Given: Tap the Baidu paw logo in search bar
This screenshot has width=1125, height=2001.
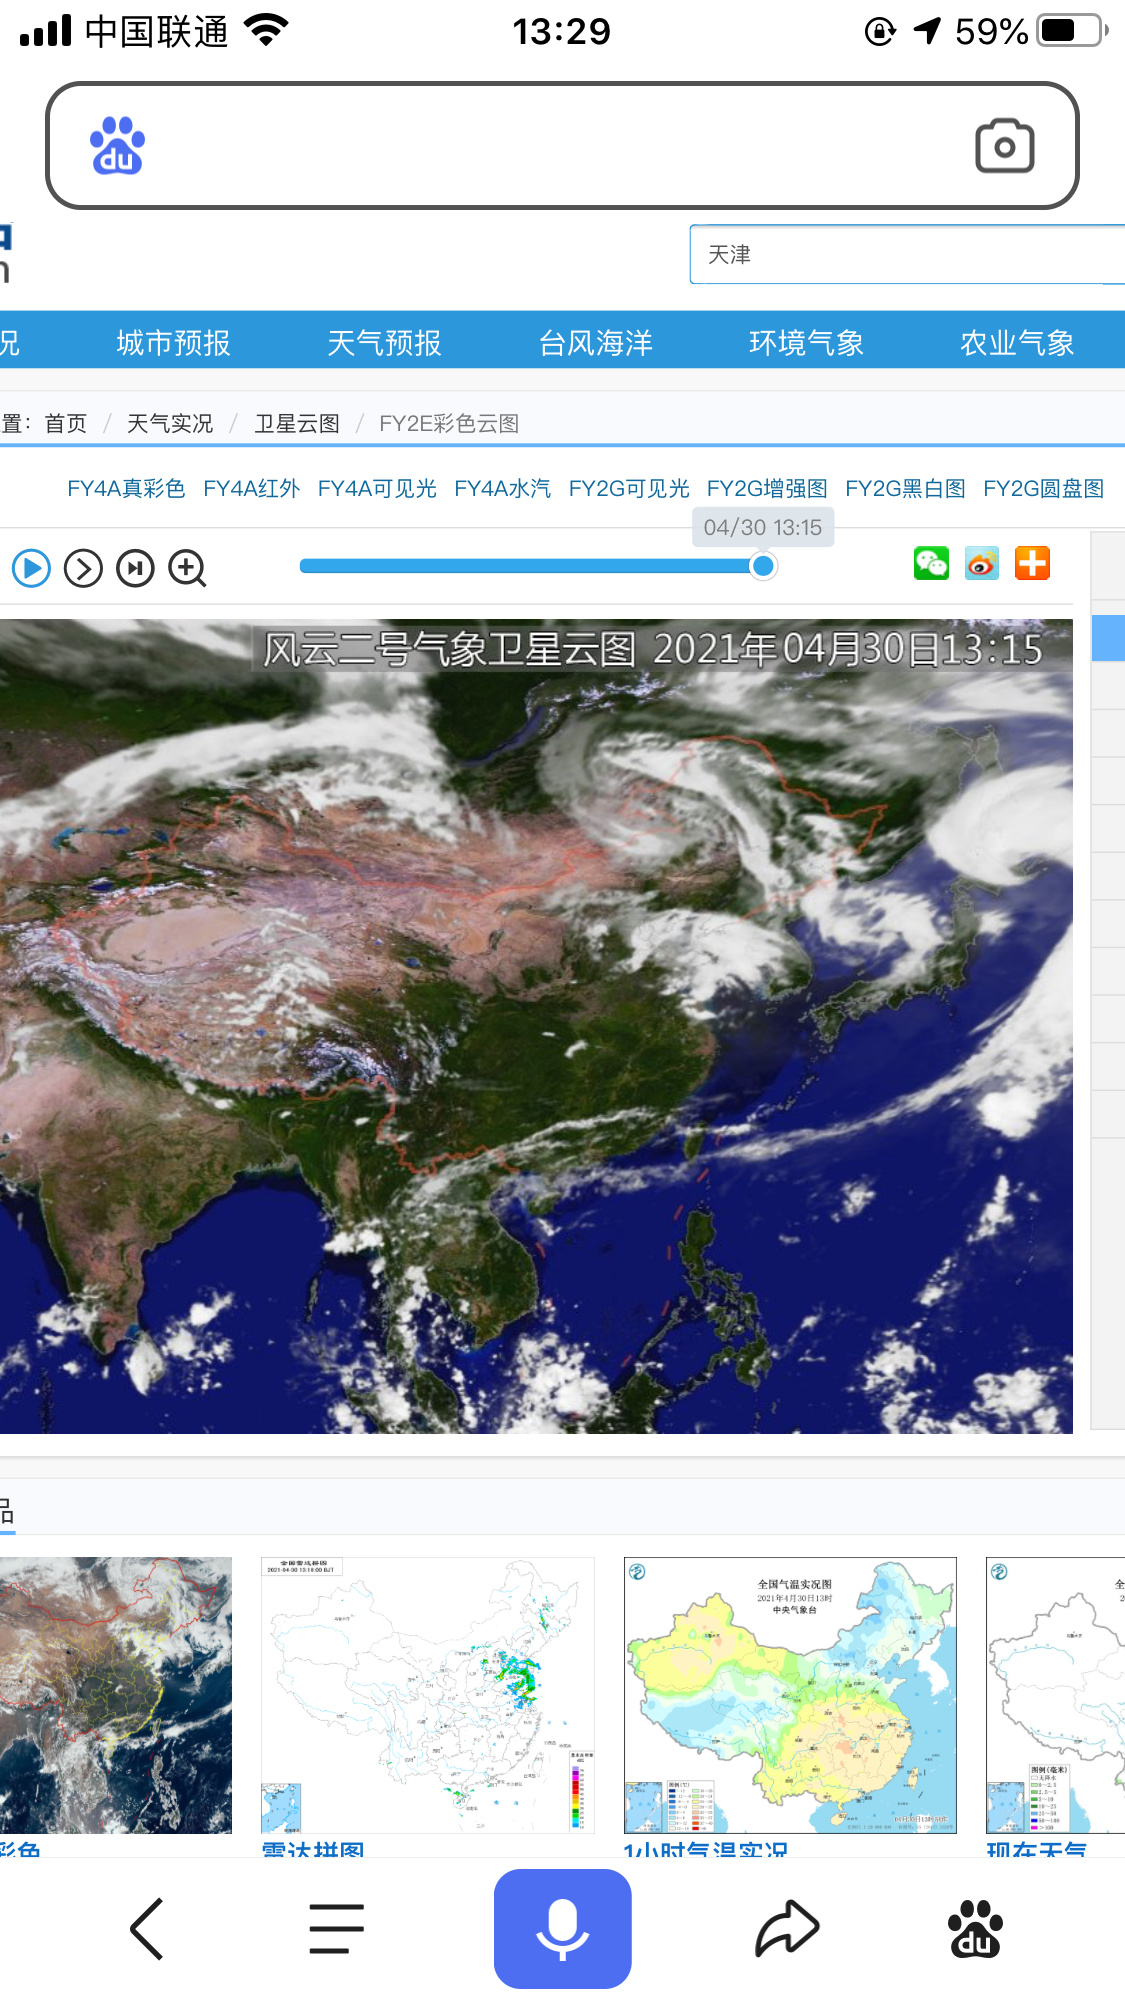Looking at the screenshot, I should (118, 146).
